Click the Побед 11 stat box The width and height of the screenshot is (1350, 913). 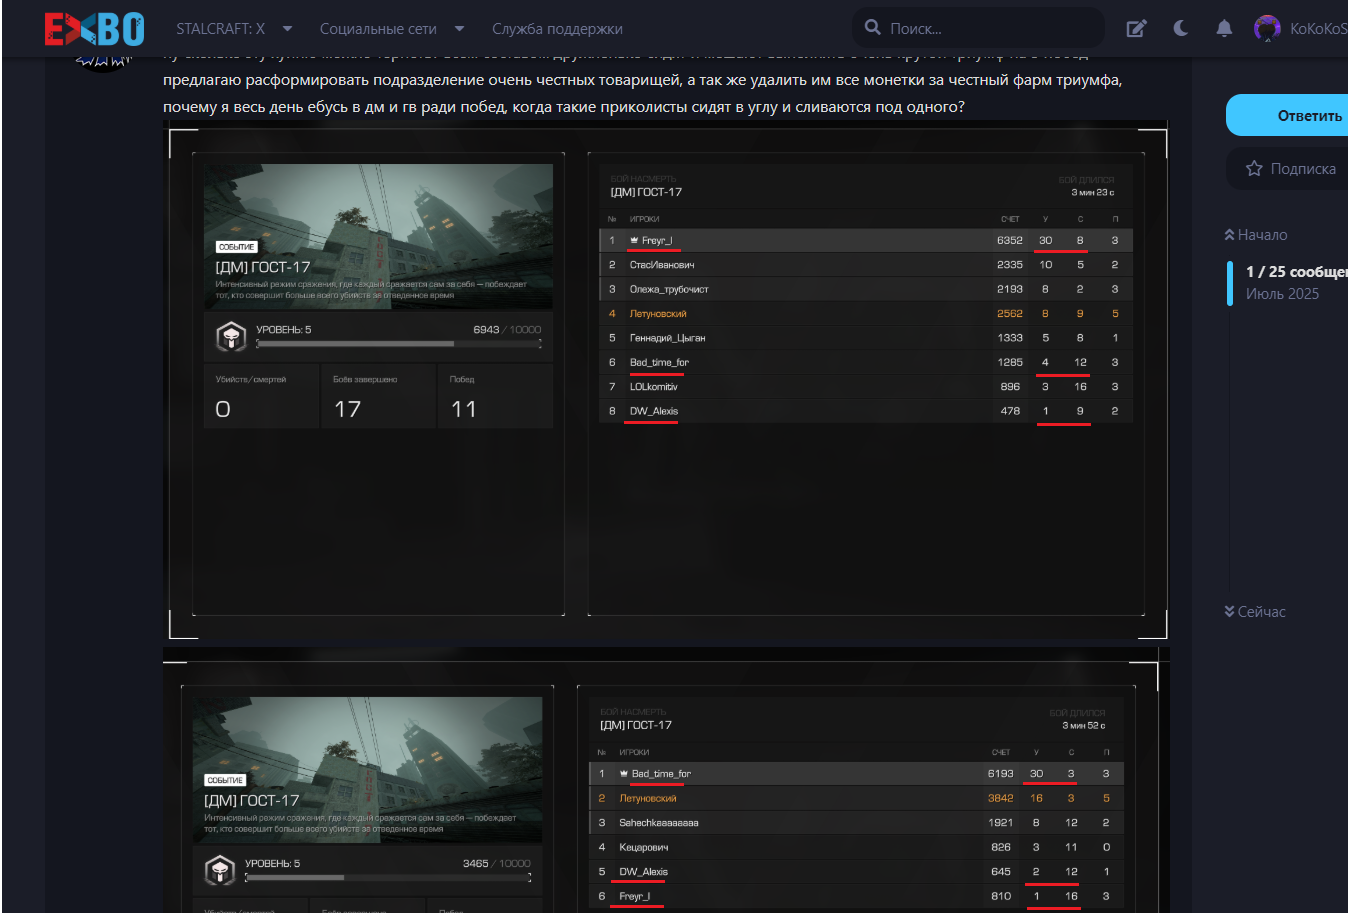[x=495, y=397]
